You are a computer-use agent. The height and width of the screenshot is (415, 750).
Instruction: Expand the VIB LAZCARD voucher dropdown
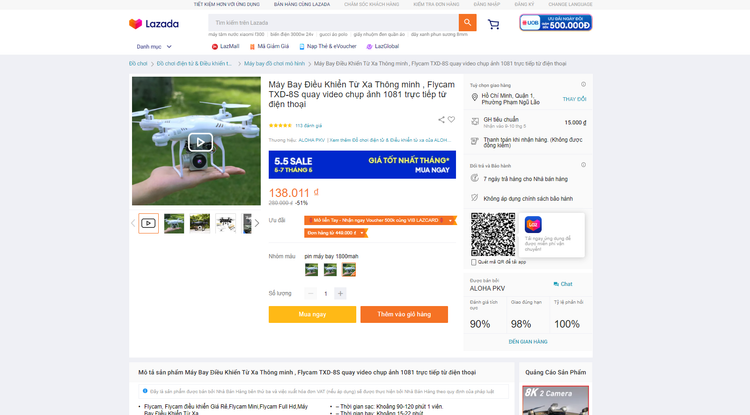tap(450, 220)
